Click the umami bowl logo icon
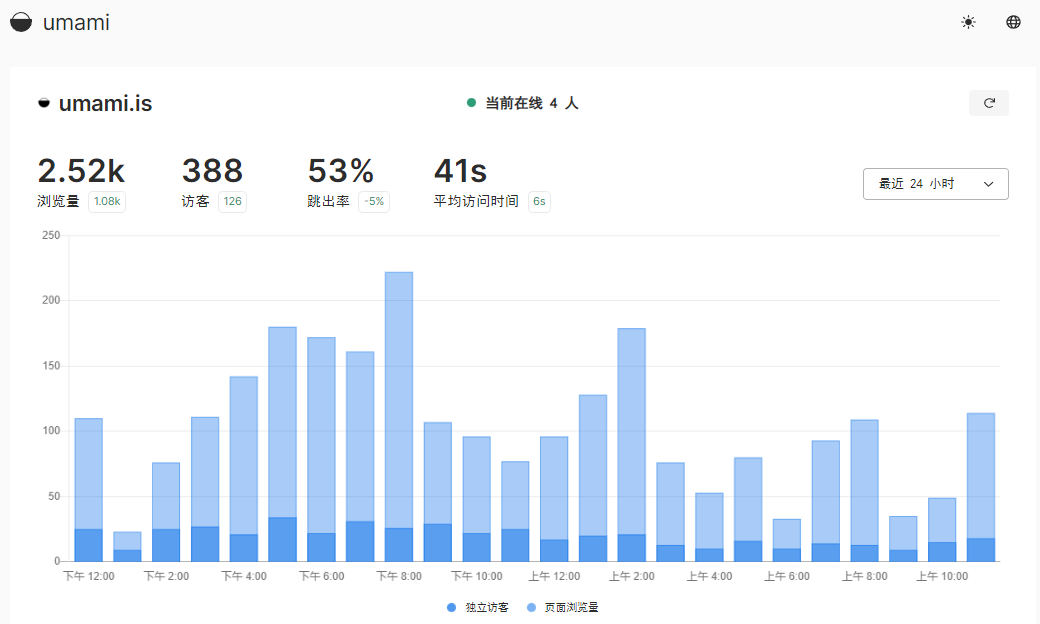1040x624 pixels. [21, 22]
